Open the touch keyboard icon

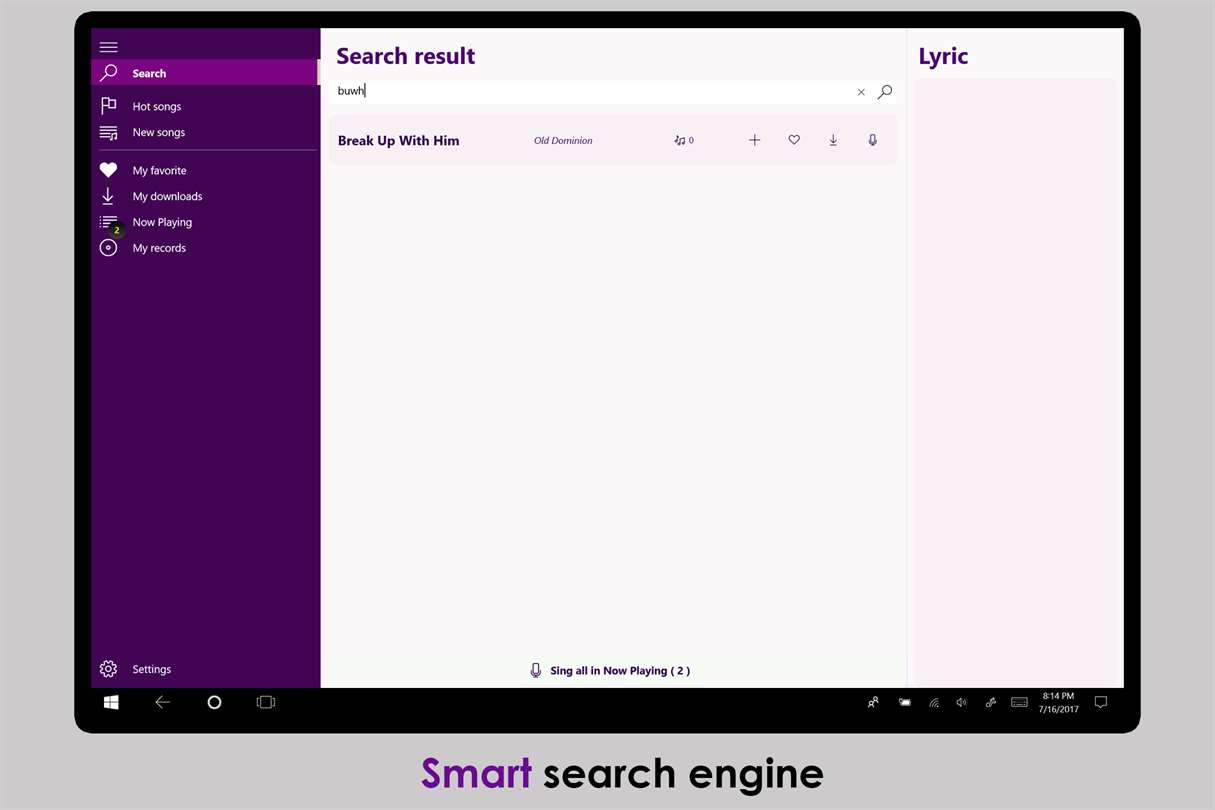1019,703
